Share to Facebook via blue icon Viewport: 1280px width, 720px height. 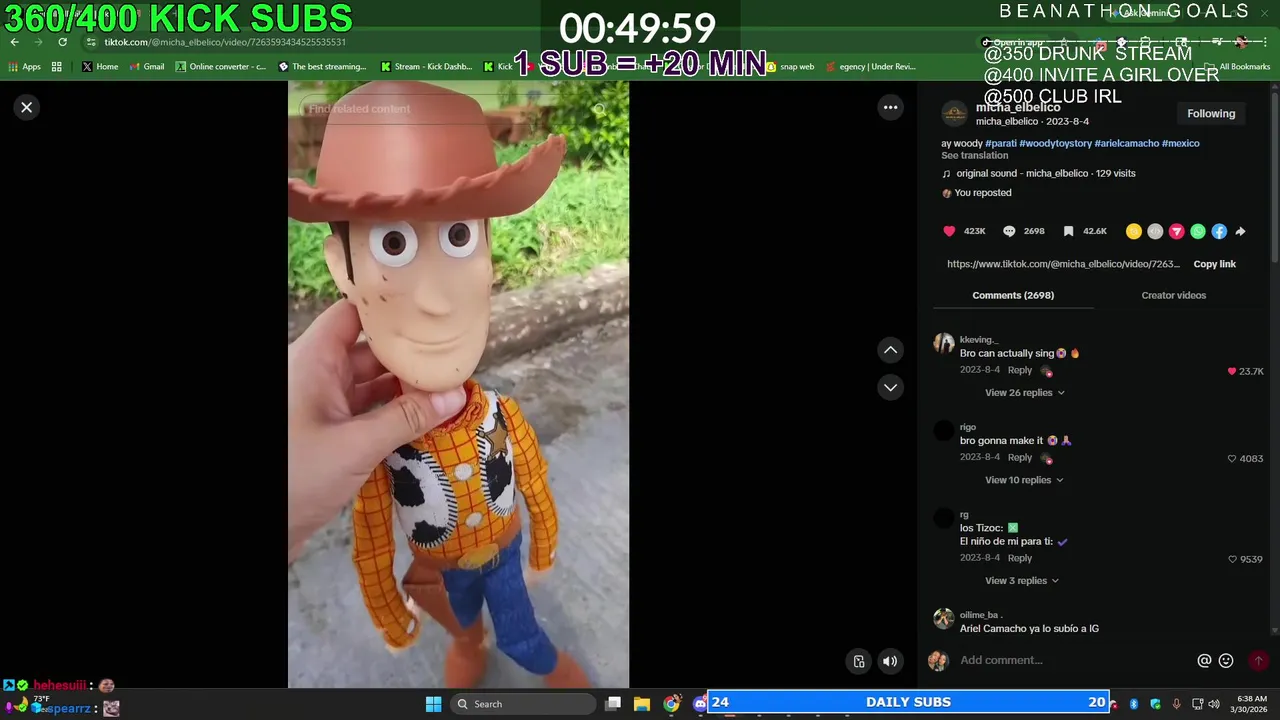click(1219, 231)
